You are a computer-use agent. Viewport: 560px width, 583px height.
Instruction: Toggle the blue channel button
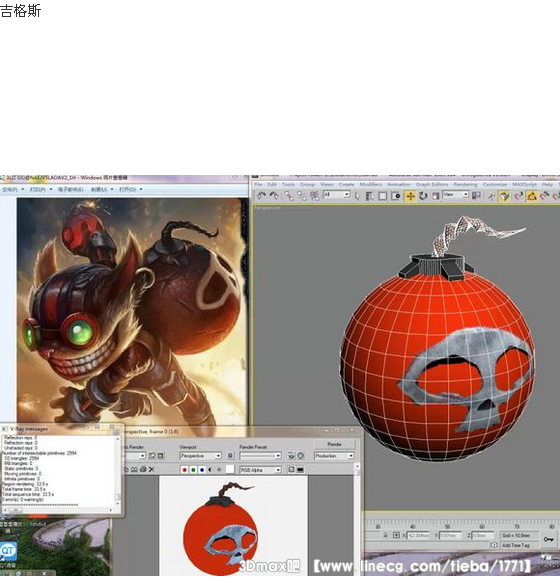click(x=202, y=470)
